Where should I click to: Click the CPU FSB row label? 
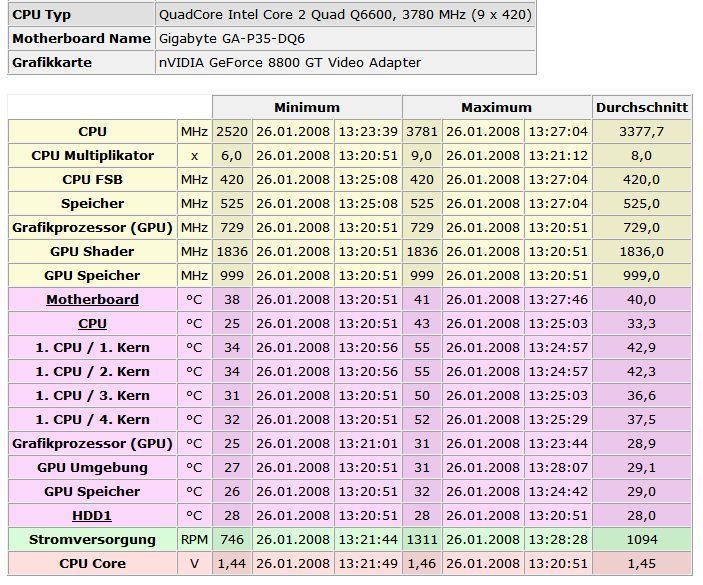[92, 180]
